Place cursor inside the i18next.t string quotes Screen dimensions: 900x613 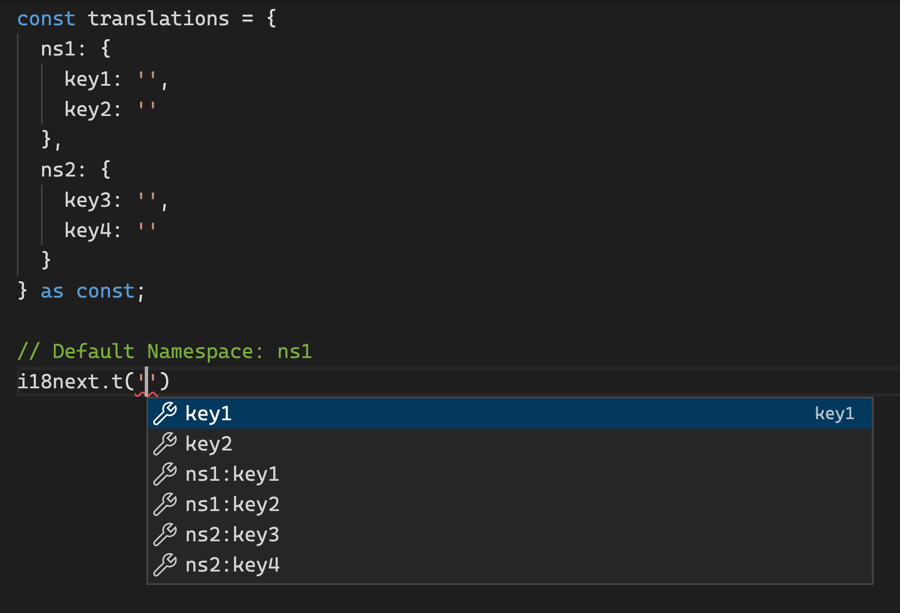pyautogui.click(x=148, y=381)
